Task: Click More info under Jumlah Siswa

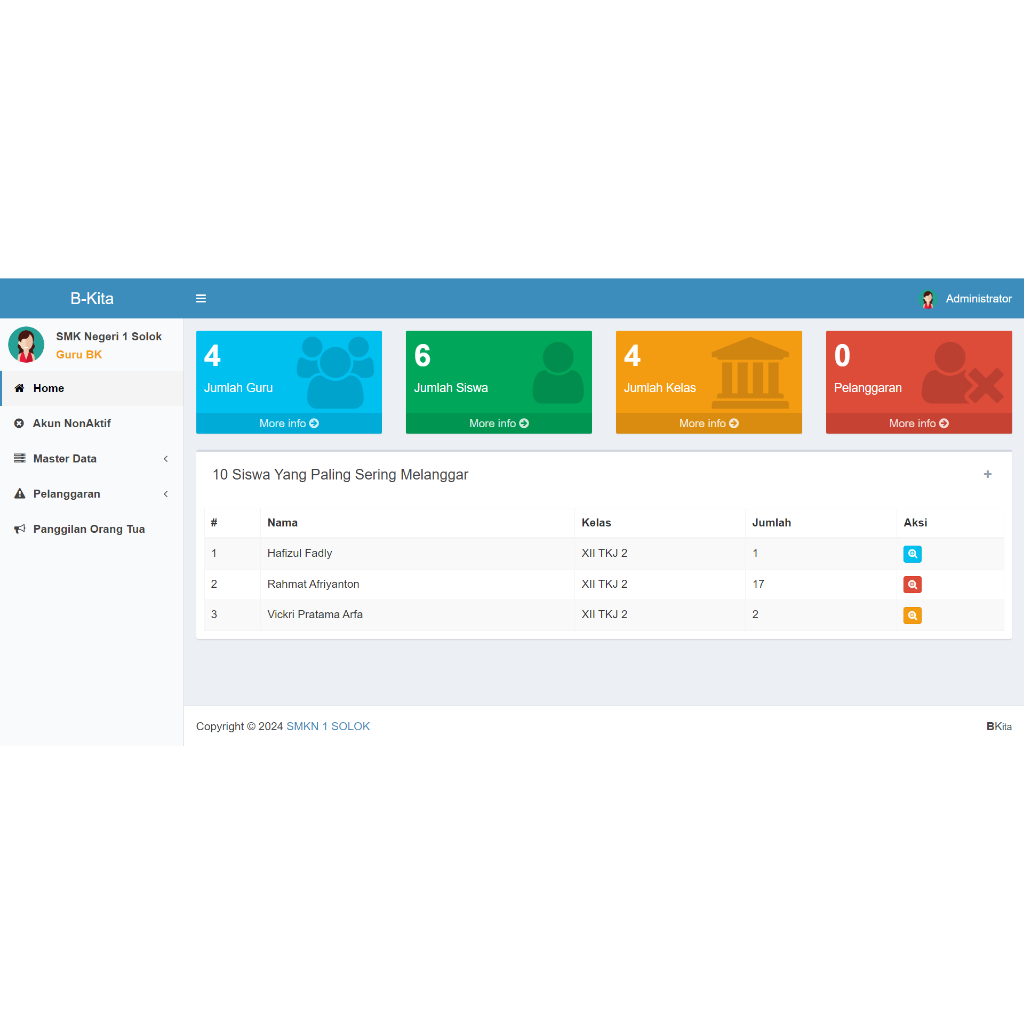Action: 498,424
